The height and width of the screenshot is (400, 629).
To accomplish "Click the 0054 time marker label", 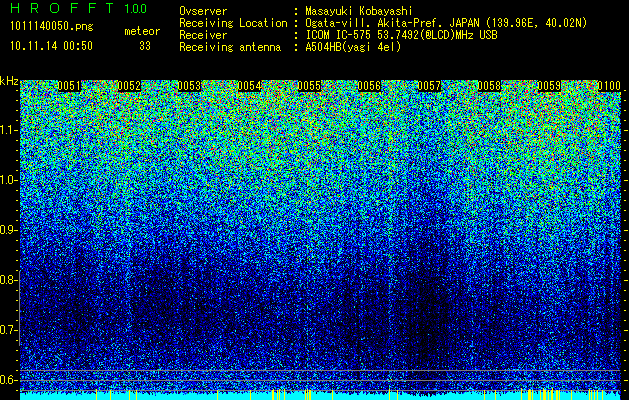I will (x=249, y=86).
